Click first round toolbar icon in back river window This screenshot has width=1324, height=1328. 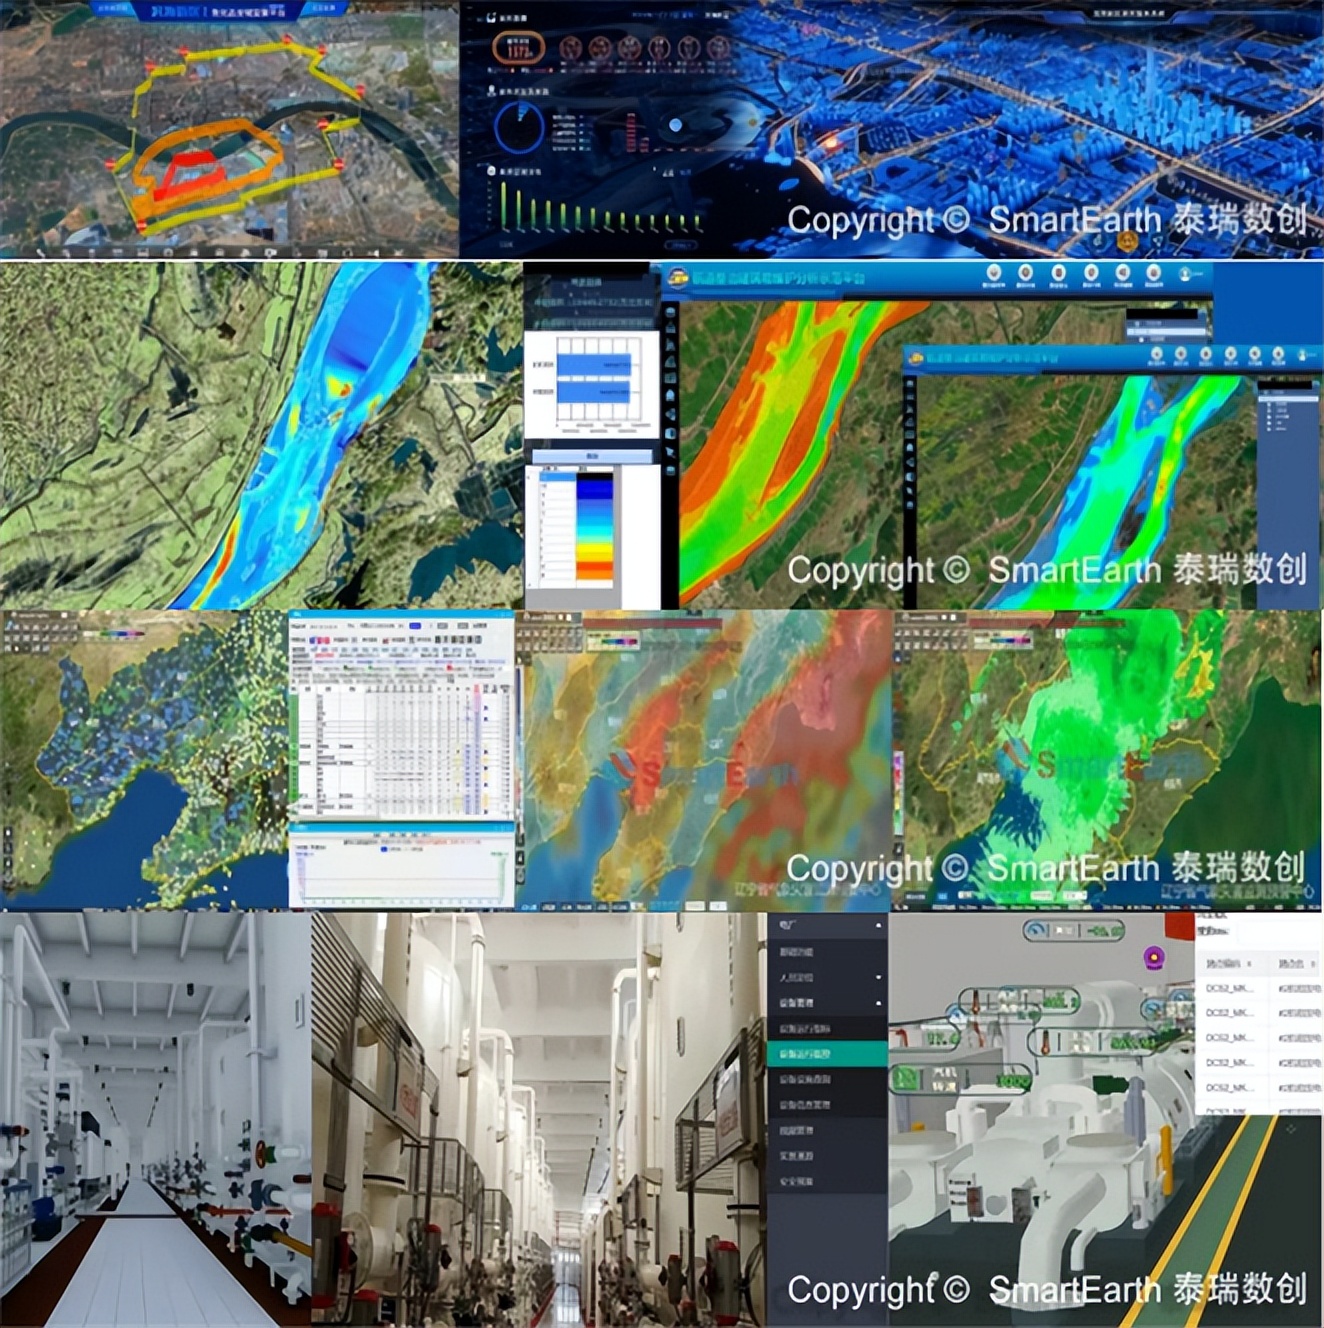(x=993, y=272)
